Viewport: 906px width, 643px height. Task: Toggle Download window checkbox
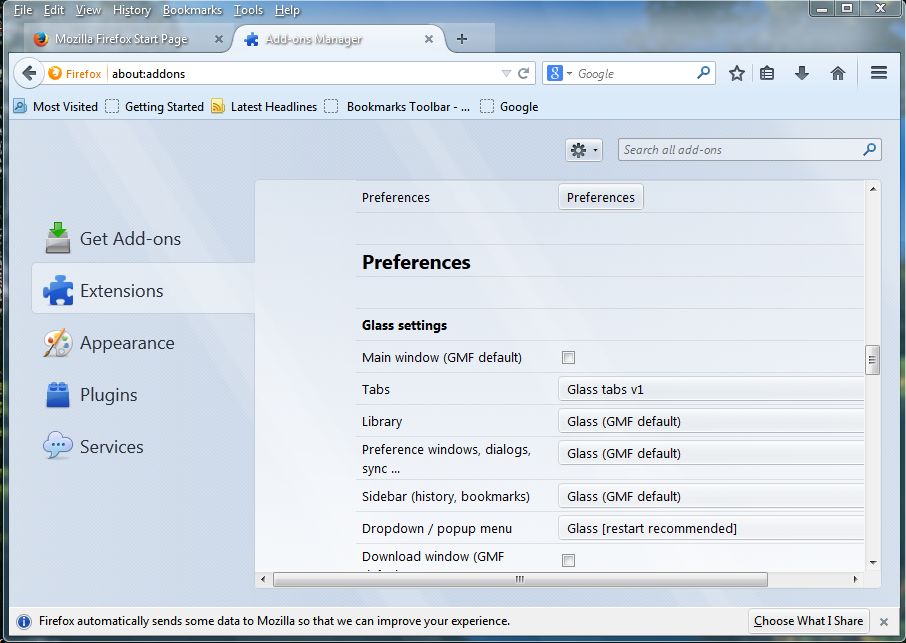[x=569, y=560]
